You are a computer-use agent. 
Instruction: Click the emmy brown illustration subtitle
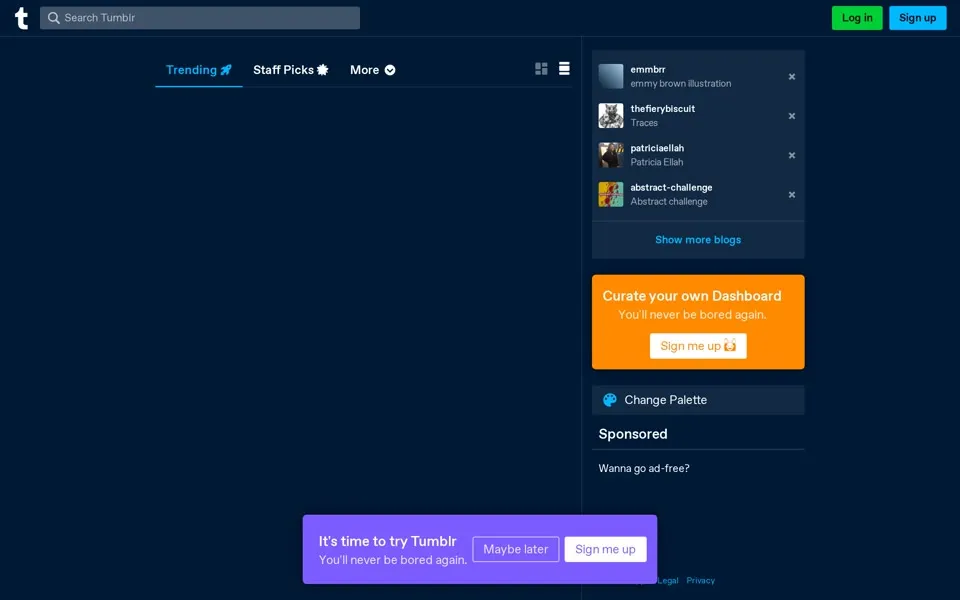point(681,83)
